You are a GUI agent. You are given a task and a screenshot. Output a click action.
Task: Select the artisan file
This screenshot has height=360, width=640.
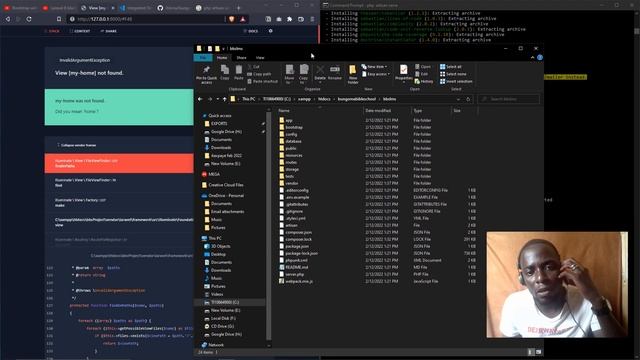291,225
